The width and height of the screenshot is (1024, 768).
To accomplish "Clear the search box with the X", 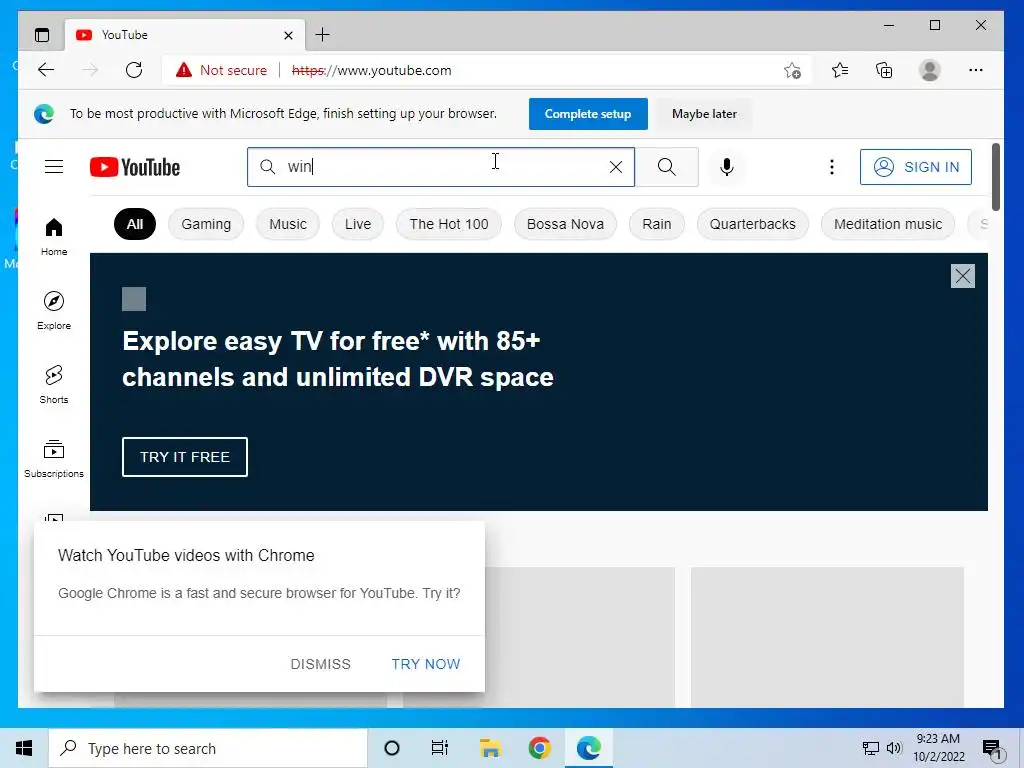I will point(615,167).
